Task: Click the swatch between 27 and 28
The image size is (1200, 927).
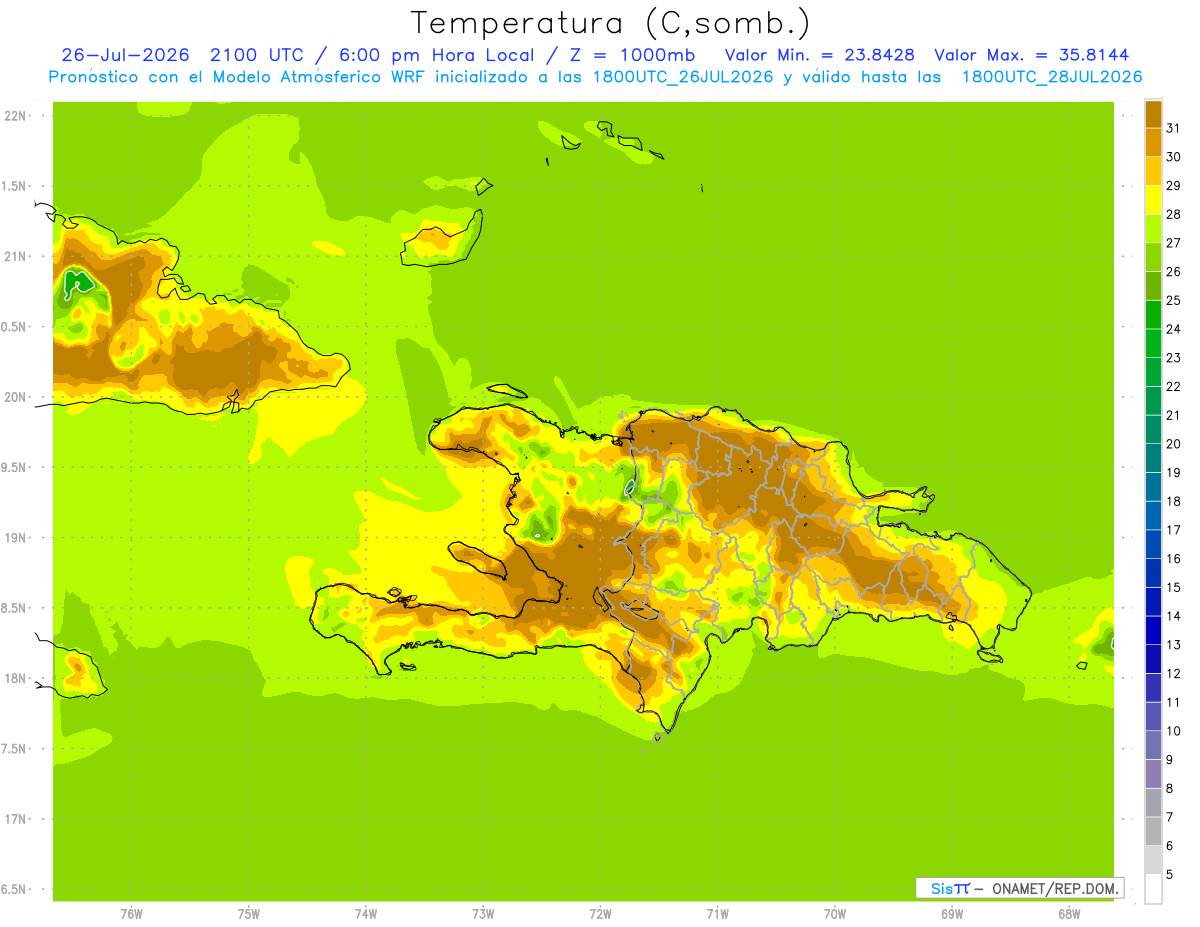Action: [x=1153, y=228]
